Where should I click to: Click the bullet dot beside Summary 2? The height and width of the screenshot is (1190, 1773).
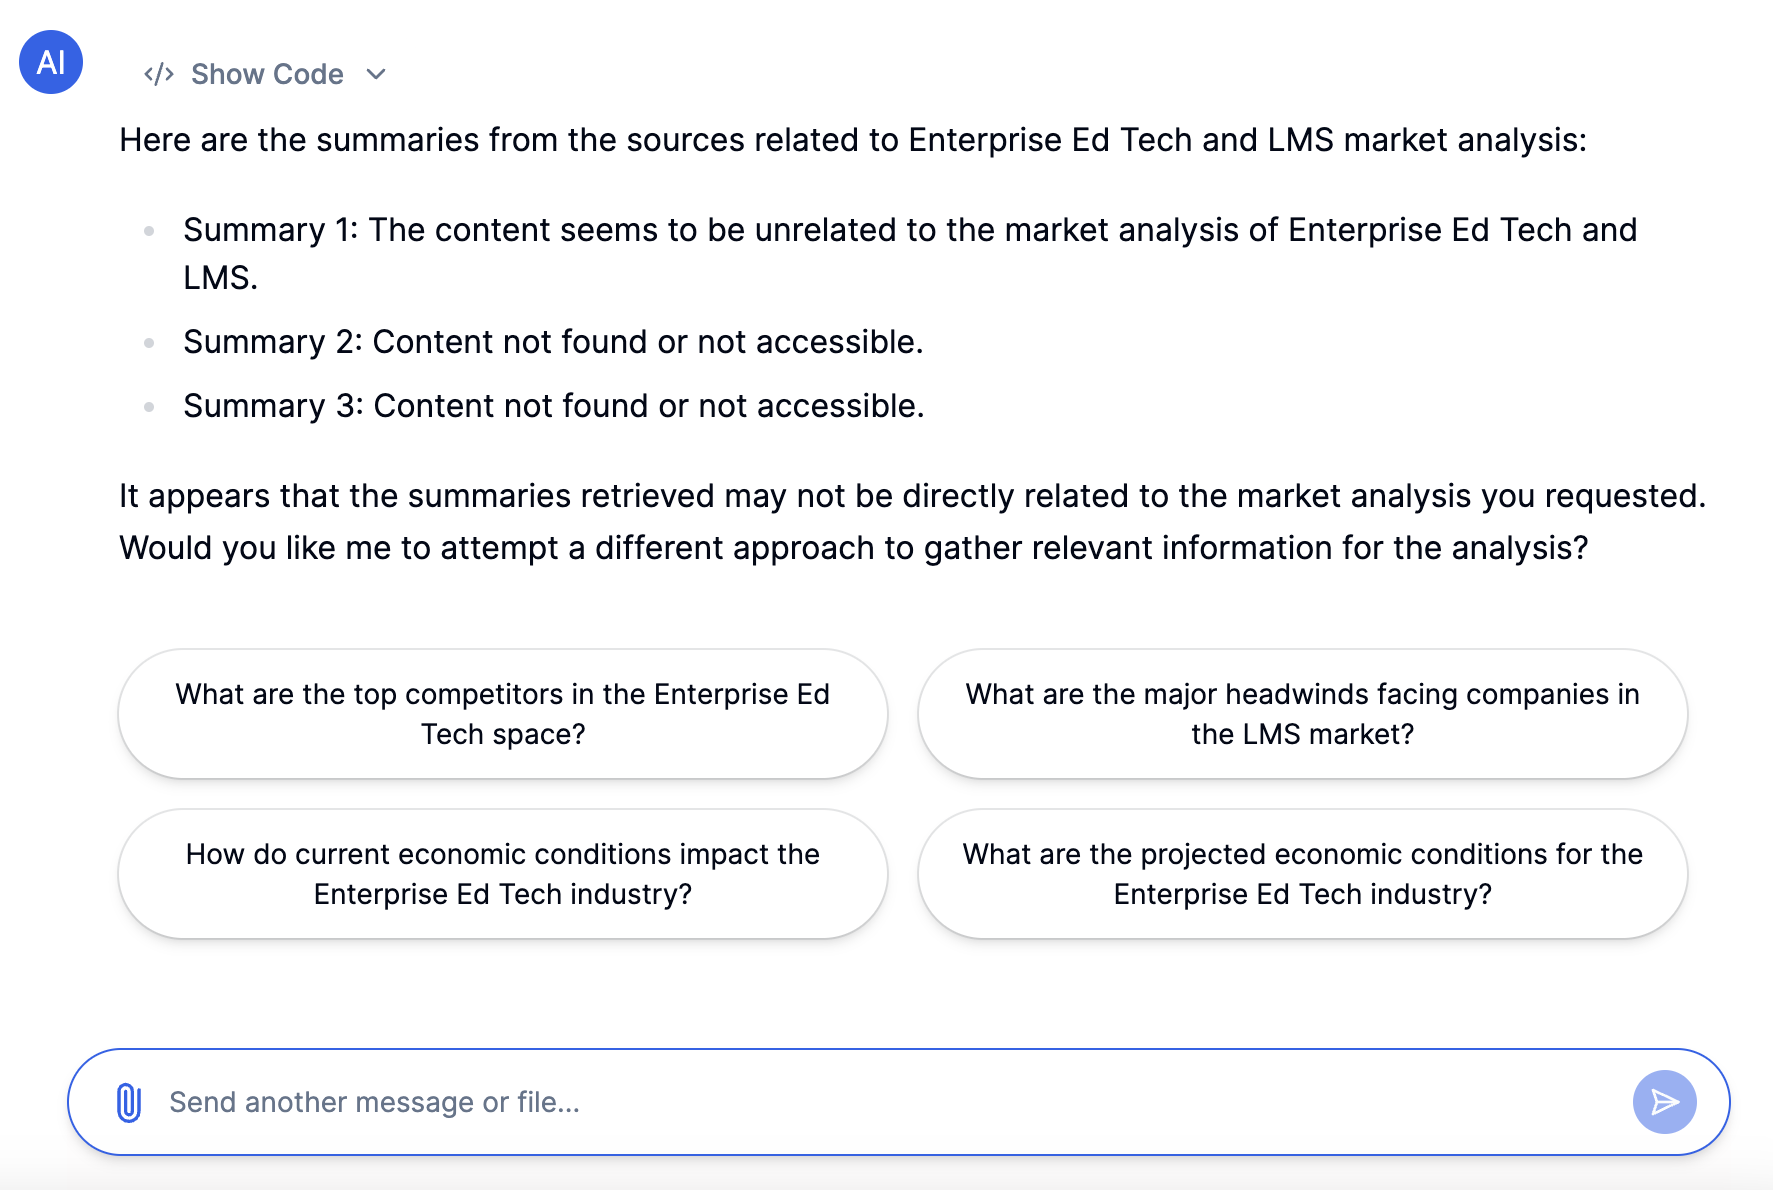tap(149, 343)
